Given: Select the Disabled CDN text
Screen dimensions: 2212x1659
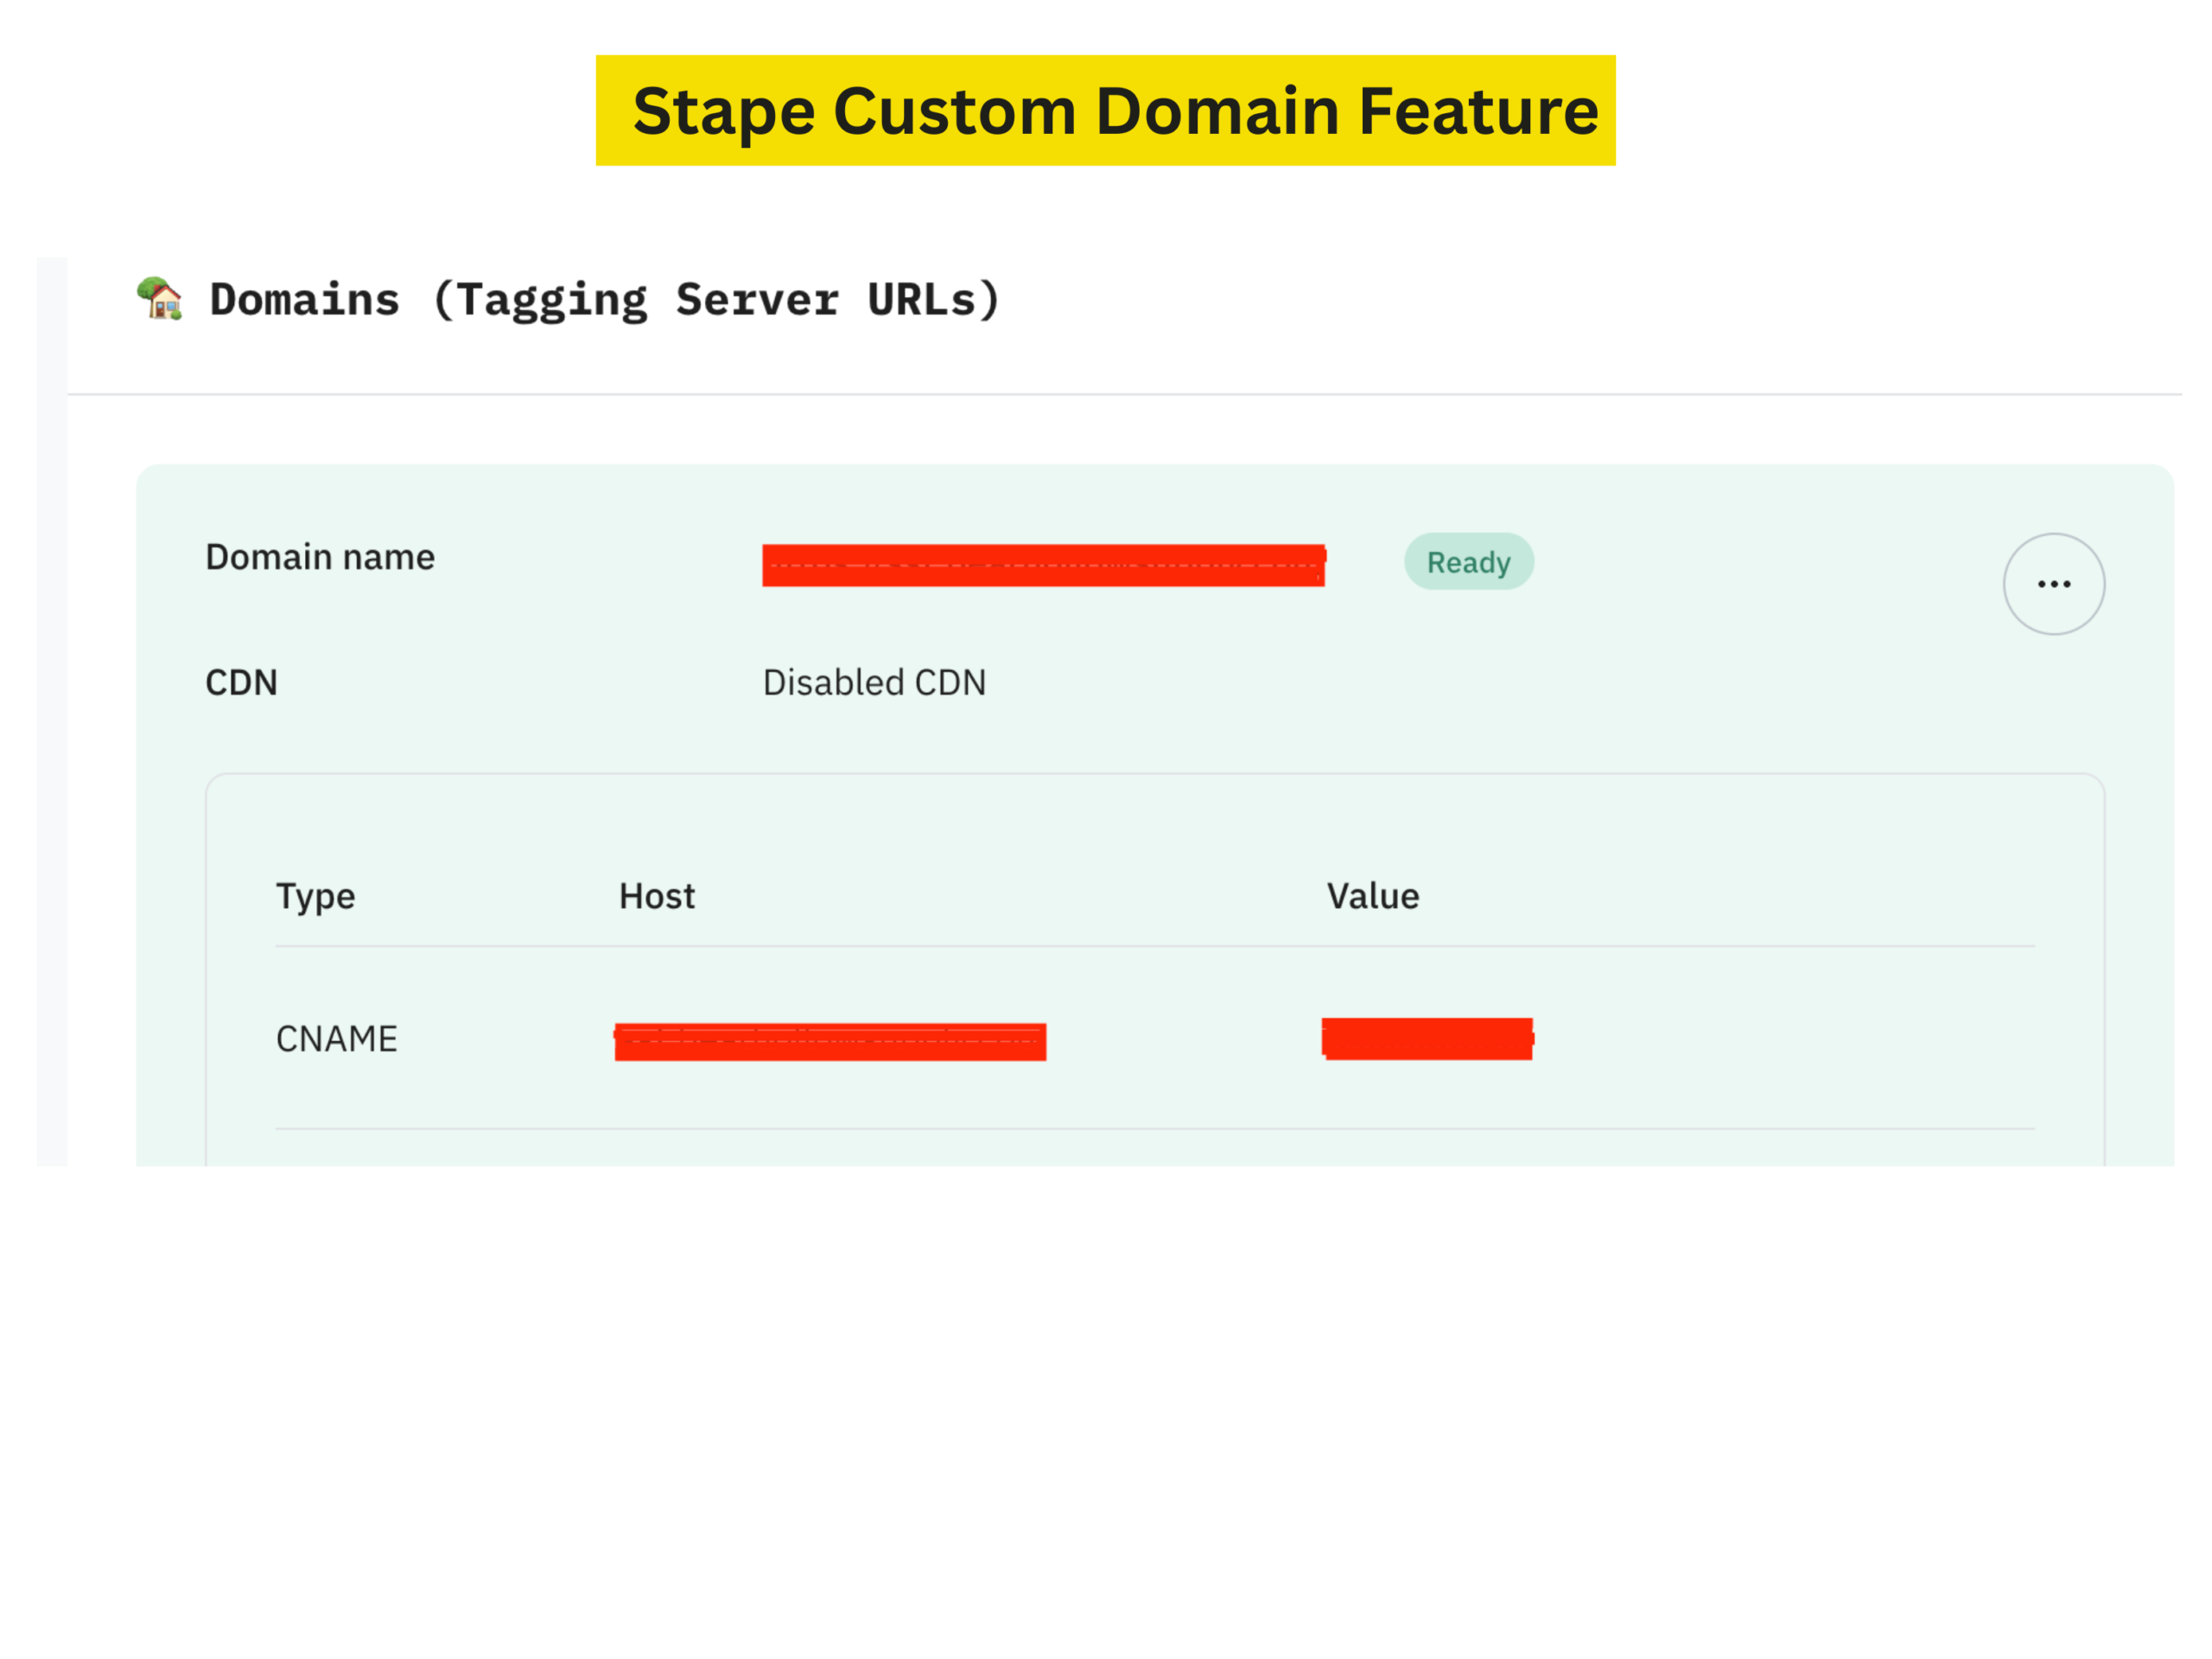Looking at the screenshot, I should [x=874, y=682].
